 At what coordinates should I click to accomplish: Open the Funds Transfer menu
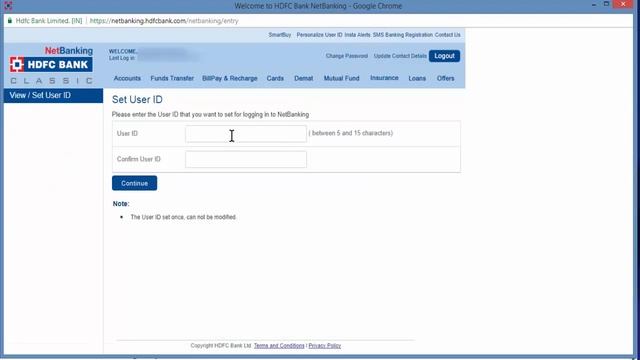tap(172, 78)
